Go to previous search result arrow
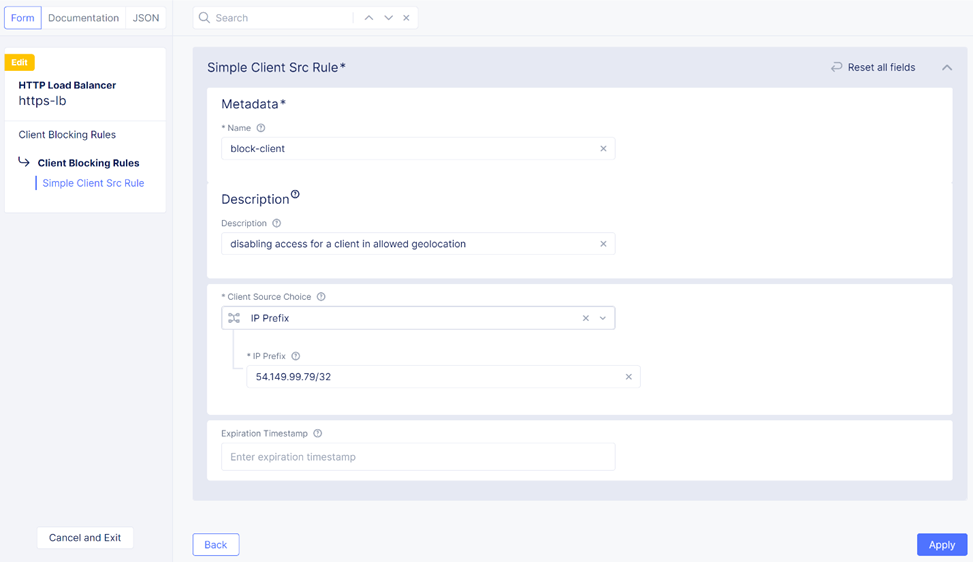 click(369, 18)
